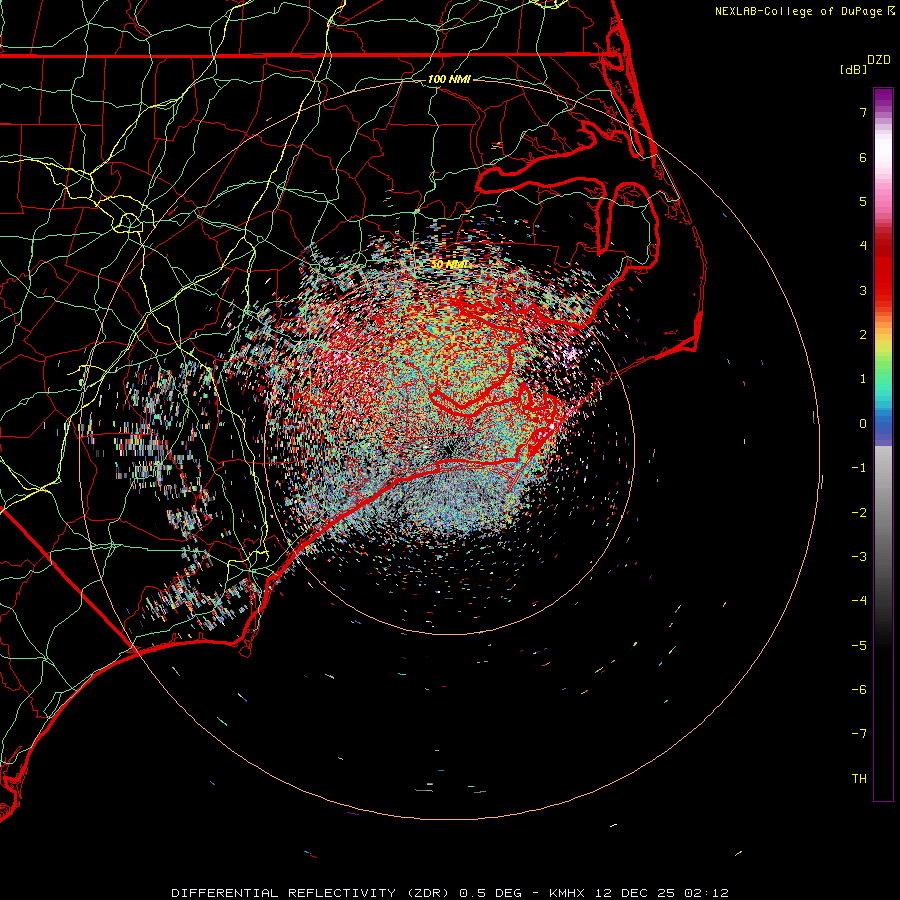Click the color scale label -1
900x900 pixels.
coord(859,468)
